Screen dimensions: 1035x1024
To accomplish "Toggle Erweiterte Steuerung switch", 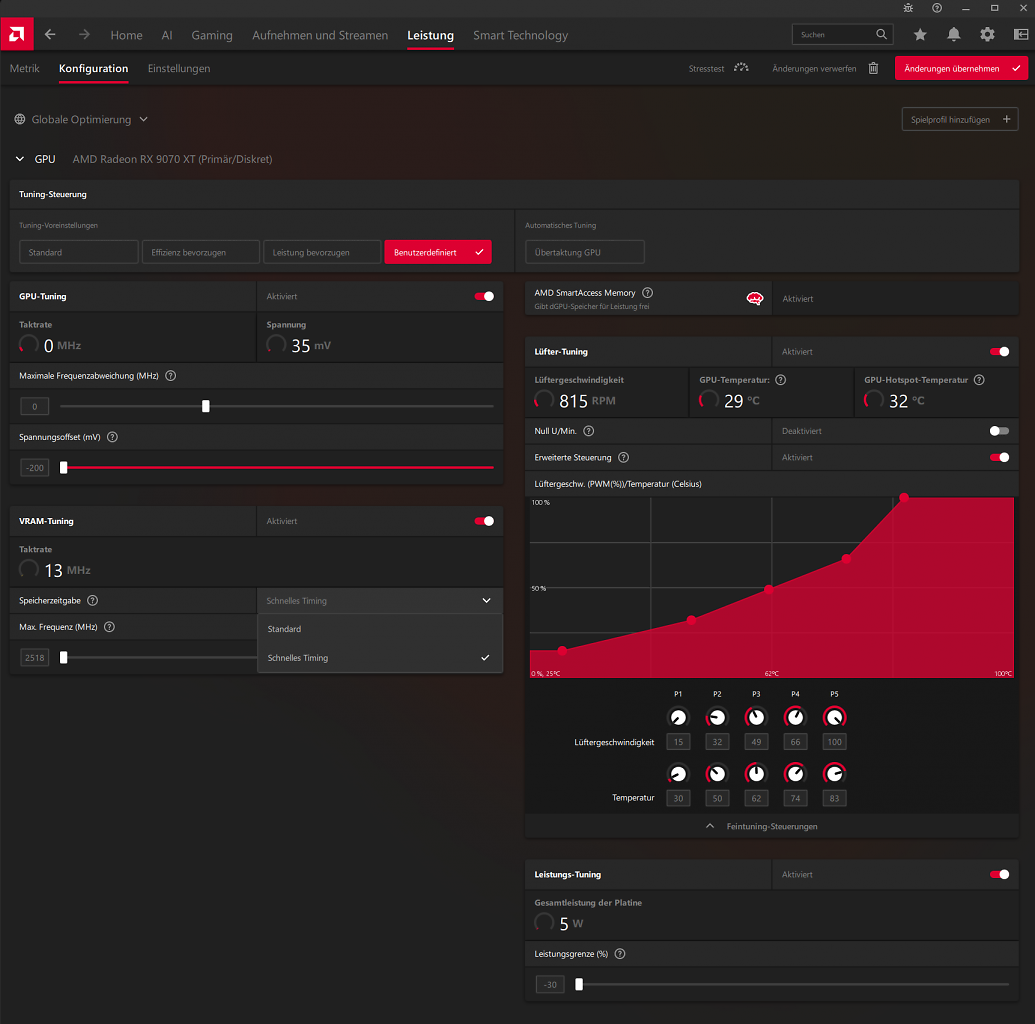I will [x=999, y=458].
